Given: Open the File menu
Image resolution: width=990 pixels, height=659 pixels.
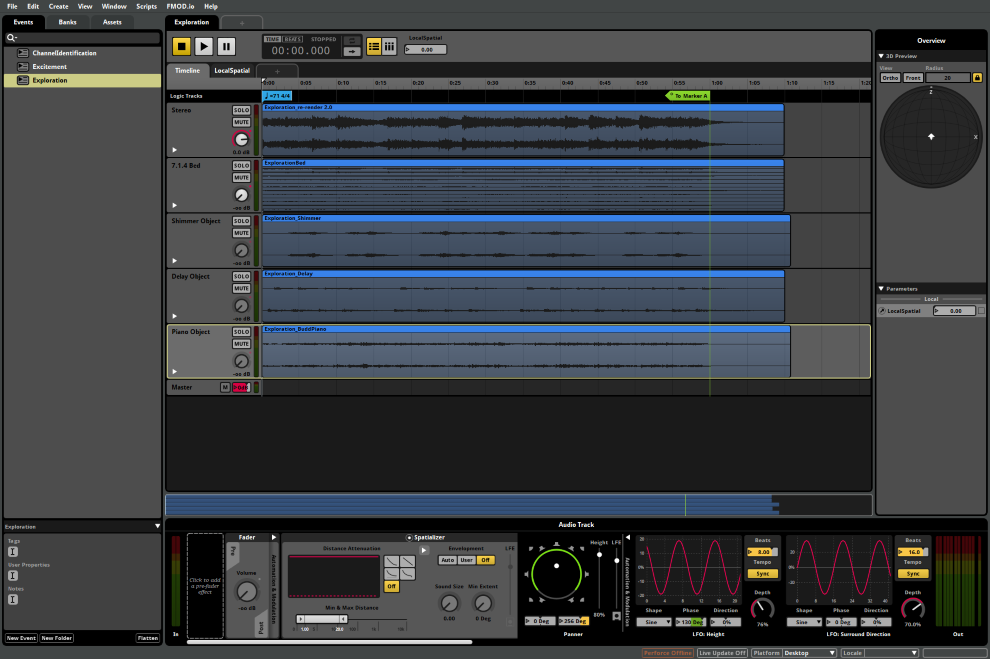Looking at the screenshot, I should click(12, 6).
